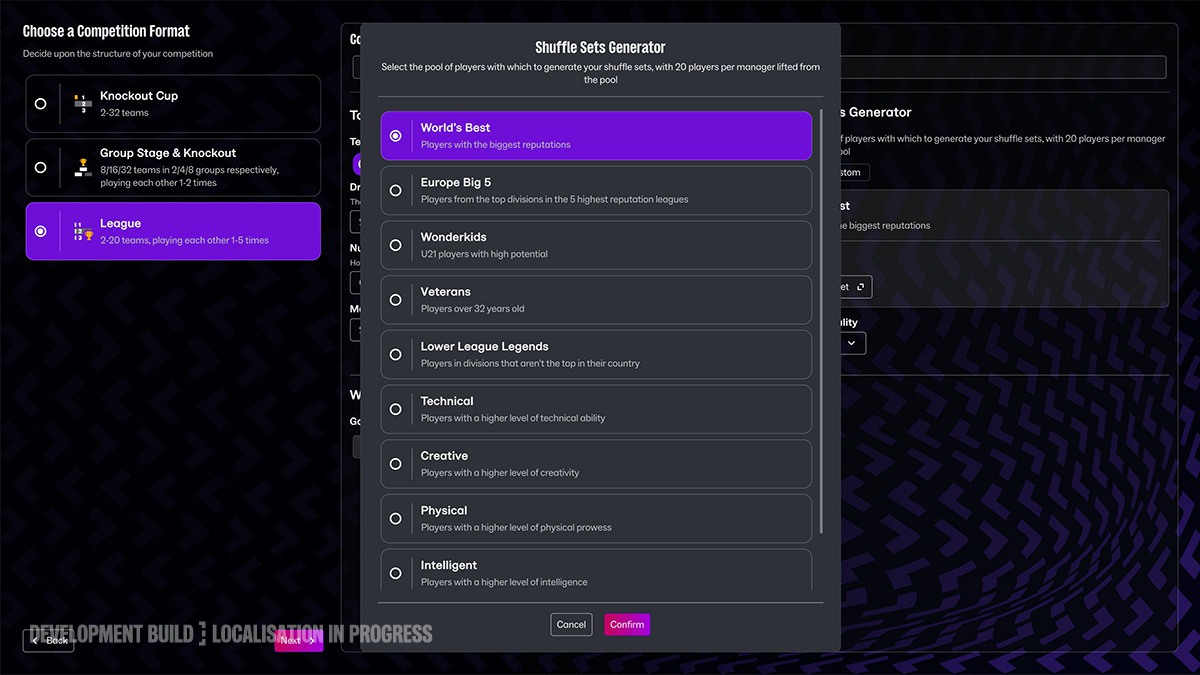Click the dialog's 'Select the pool of players' instruction
This screenshot has width=1200, height=675.
(600, 73)
